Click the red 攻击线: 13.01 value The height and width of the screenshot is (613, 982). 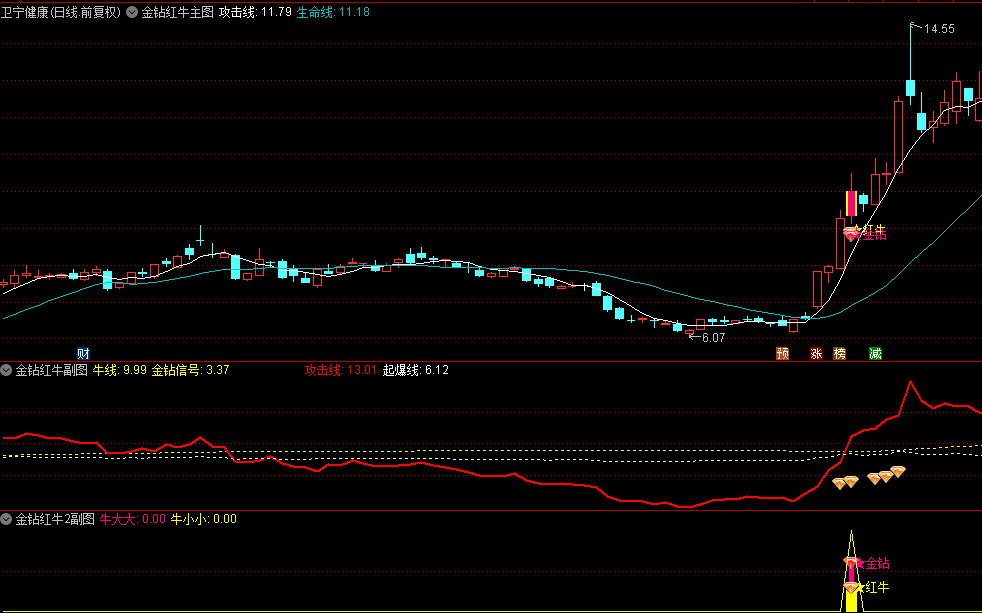tap(341, 370)
